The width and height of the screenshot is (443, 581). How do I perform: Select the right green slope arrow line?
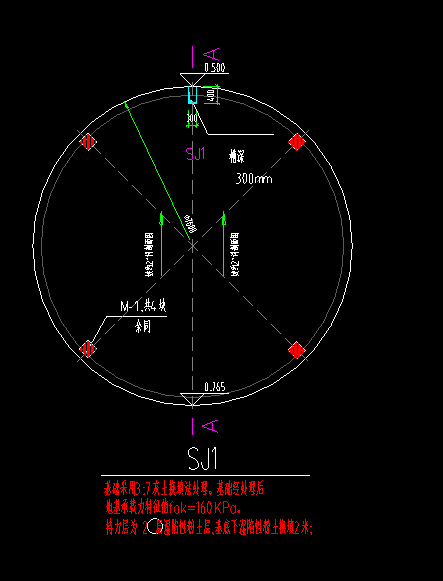tap(224, 244)
